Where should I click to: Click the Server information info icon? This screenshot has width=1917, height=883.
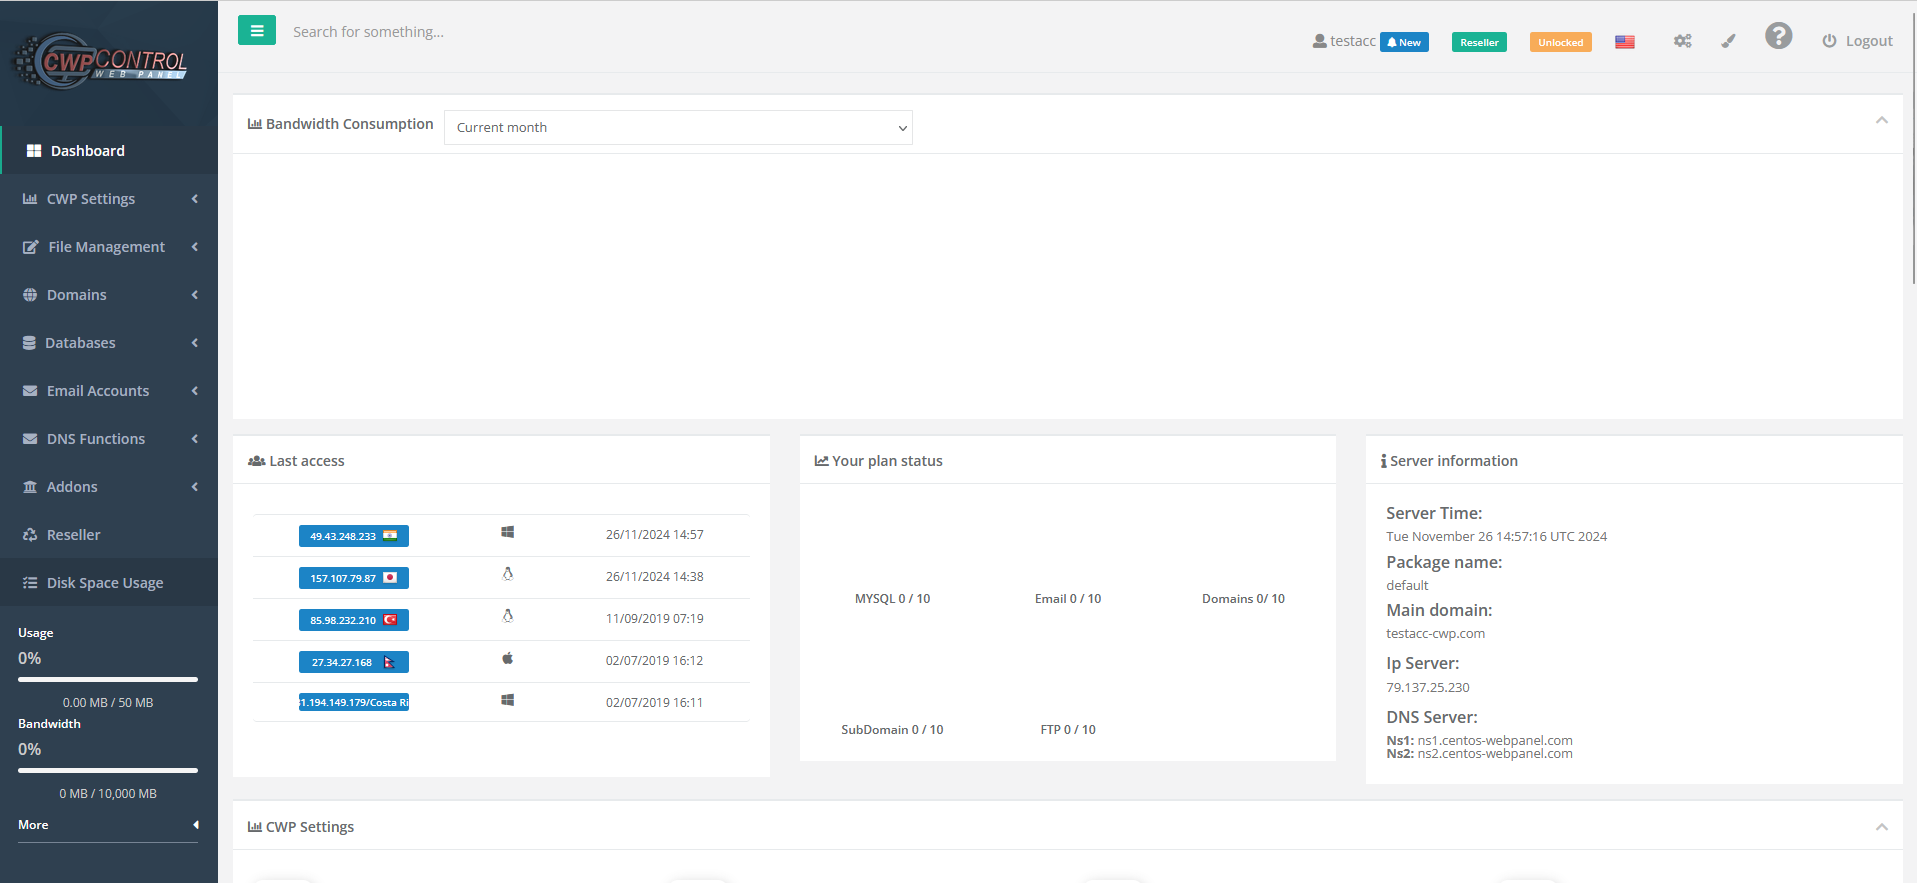pos(1384,461)
